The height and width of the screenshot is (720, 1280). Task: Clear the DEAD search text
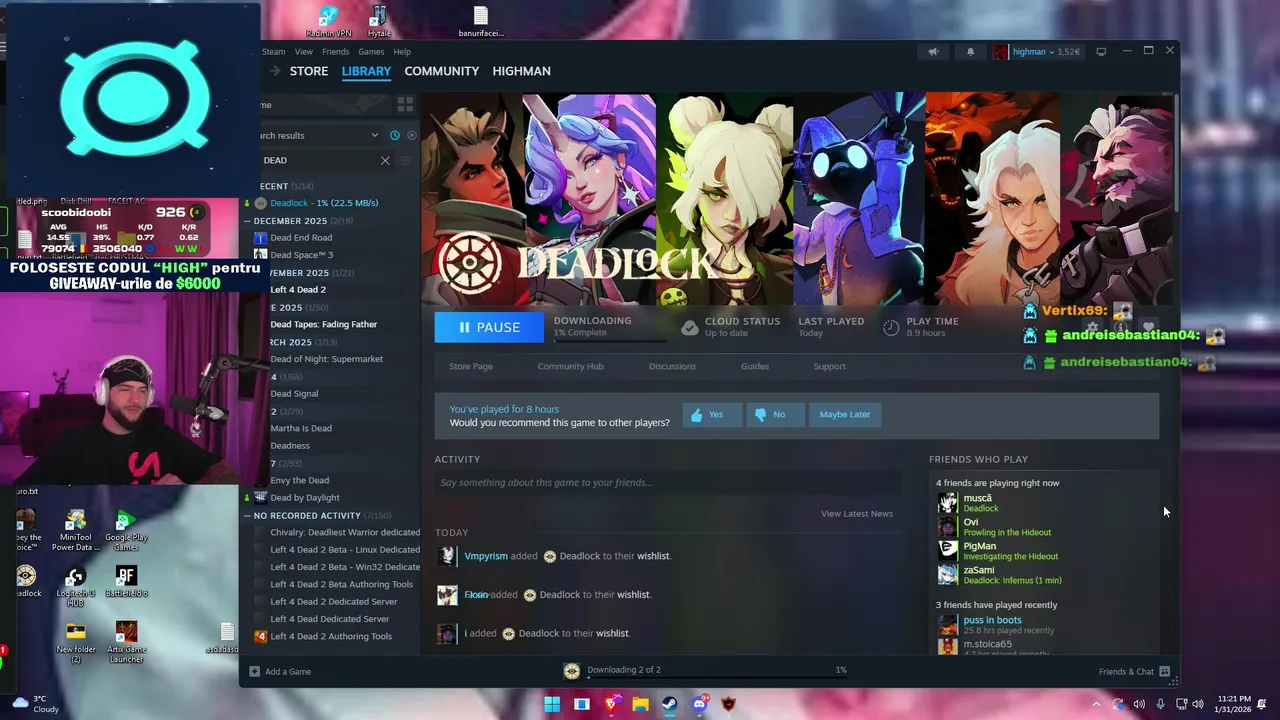tap(385, 160)
